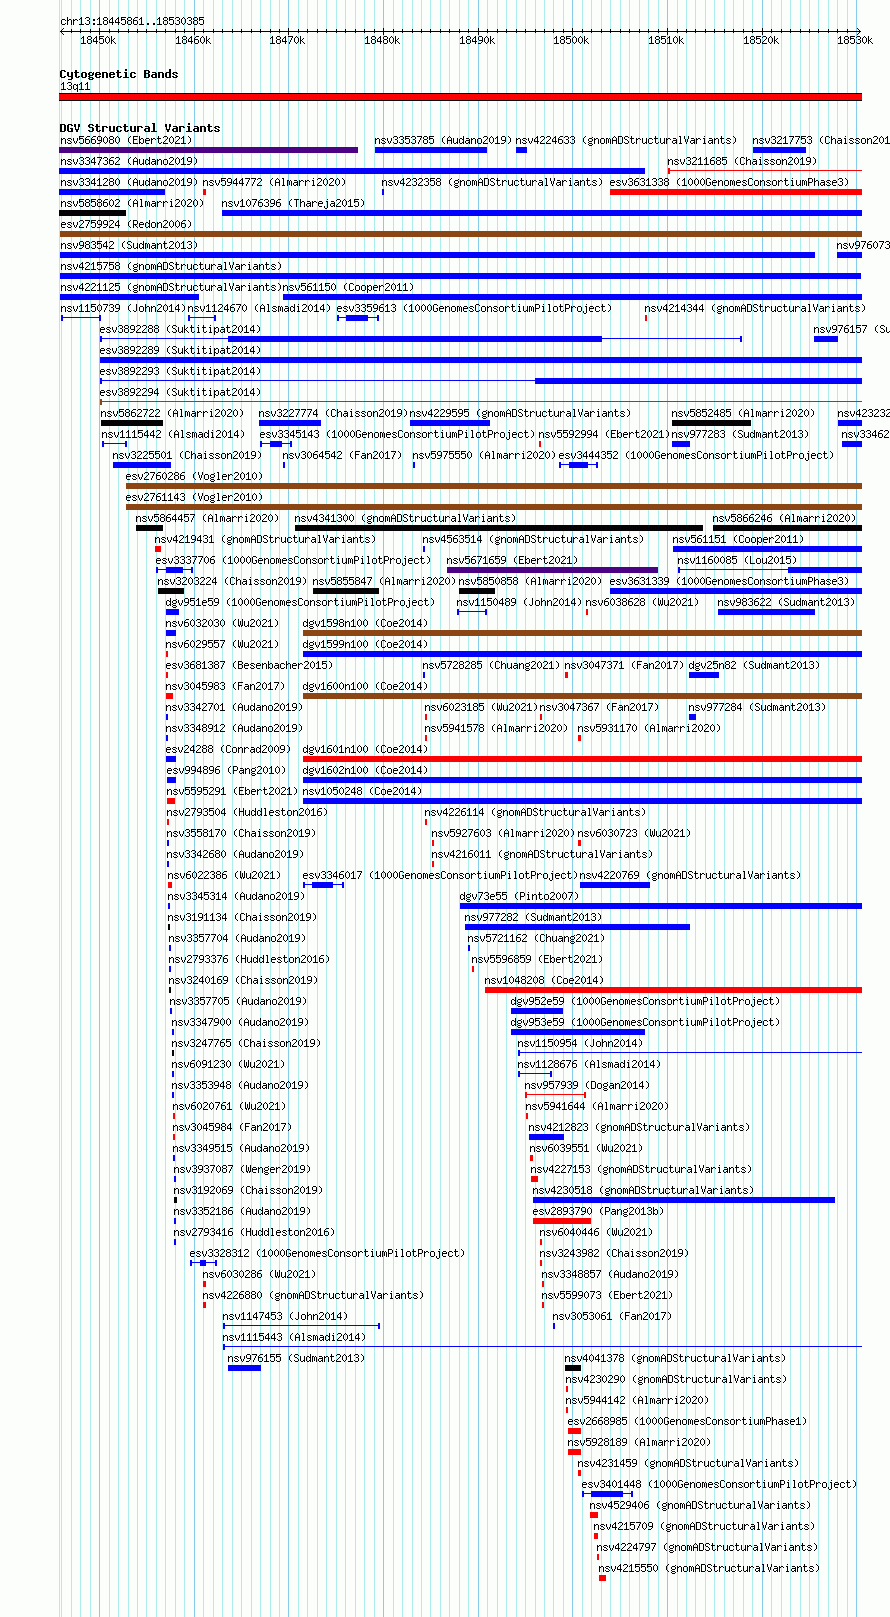Image resolution: width=890 pixels, height=1617 pixels.
Task: Select the Cytogenetic Bands track title
Action: click(119, 74)
